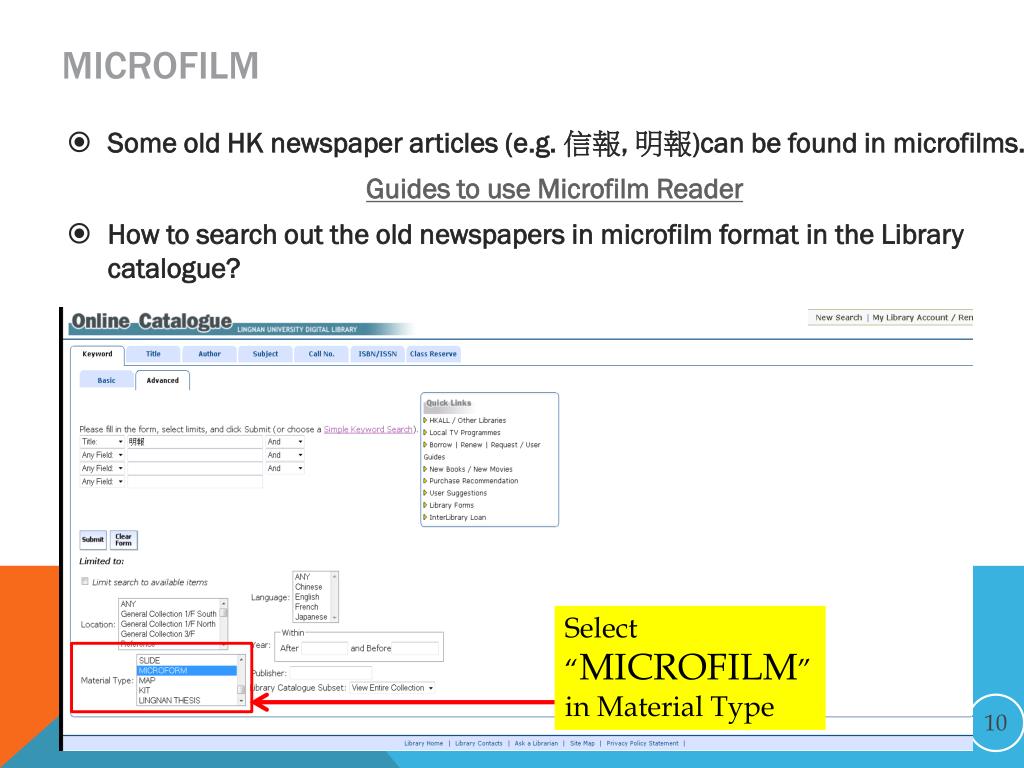Choose SLIDE in Material Type list
Viewport: 1024px width, 768px height.
pyautogui.click(x=187, y=661)
